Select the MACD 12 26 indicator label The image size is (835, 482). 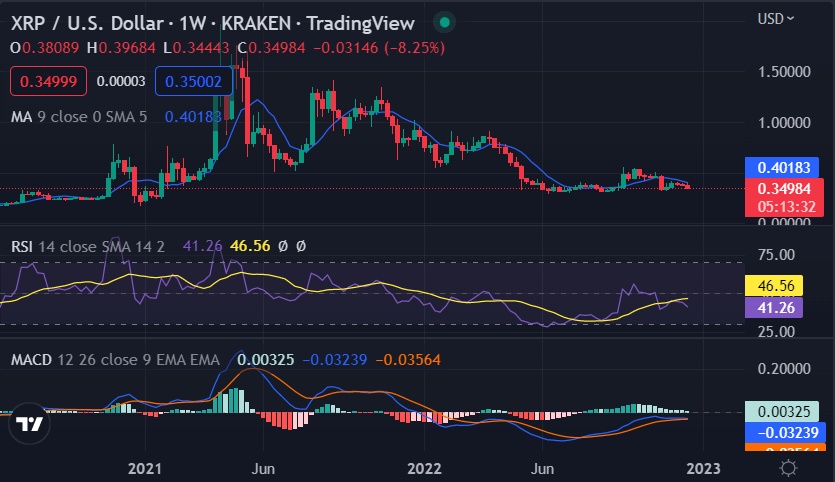pos(115,360)
